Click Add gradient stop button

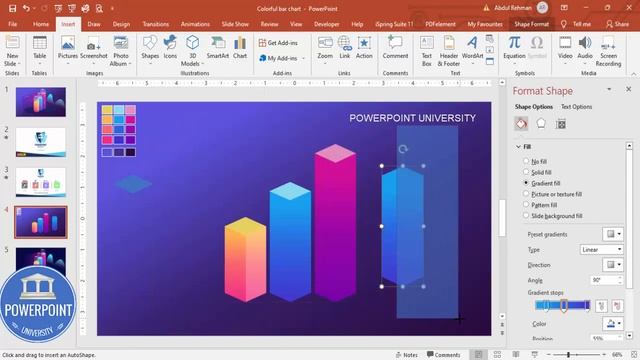[x=601, y=306]
